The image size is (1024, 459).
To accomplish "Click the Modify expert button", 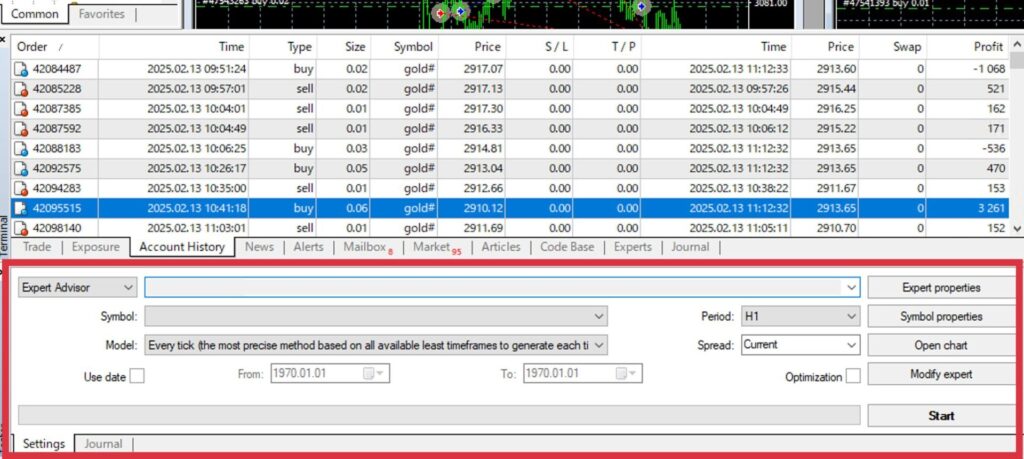I will [x=941, y=374].
